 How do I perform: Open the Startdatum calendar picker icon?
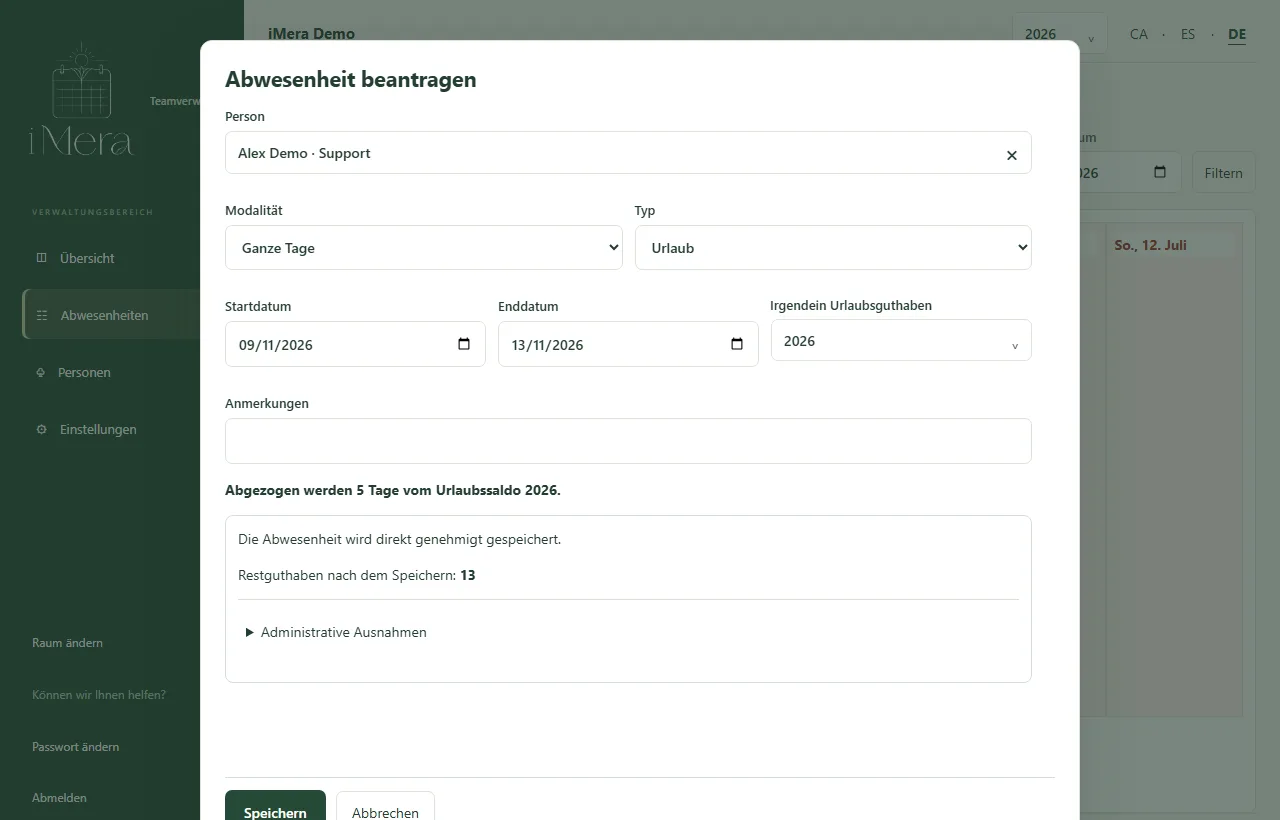(x=464, y=344)
